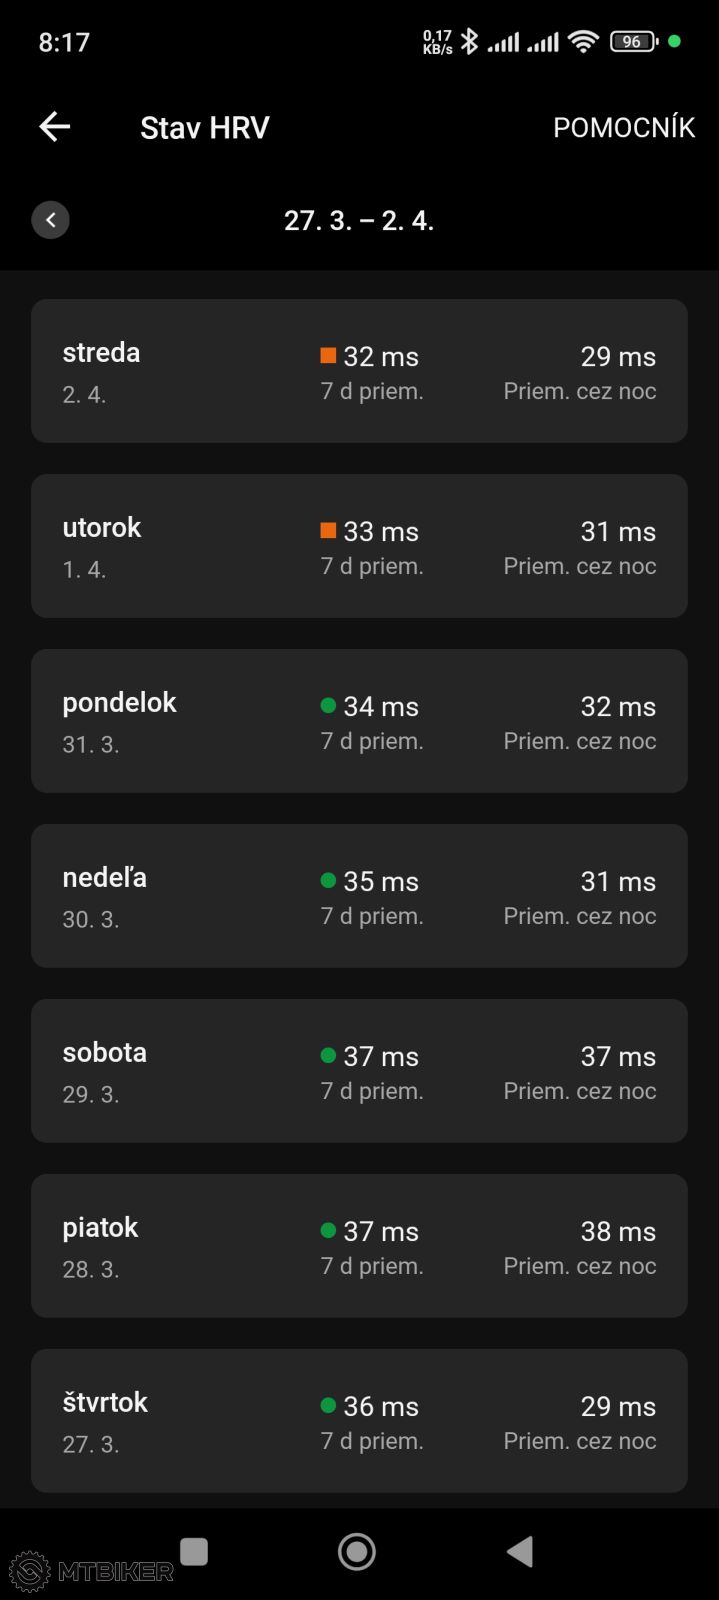This screenshot has width=719, height=1600.
Task: Open the POMOCNÍK help button
Action: [x=623, y=127]
